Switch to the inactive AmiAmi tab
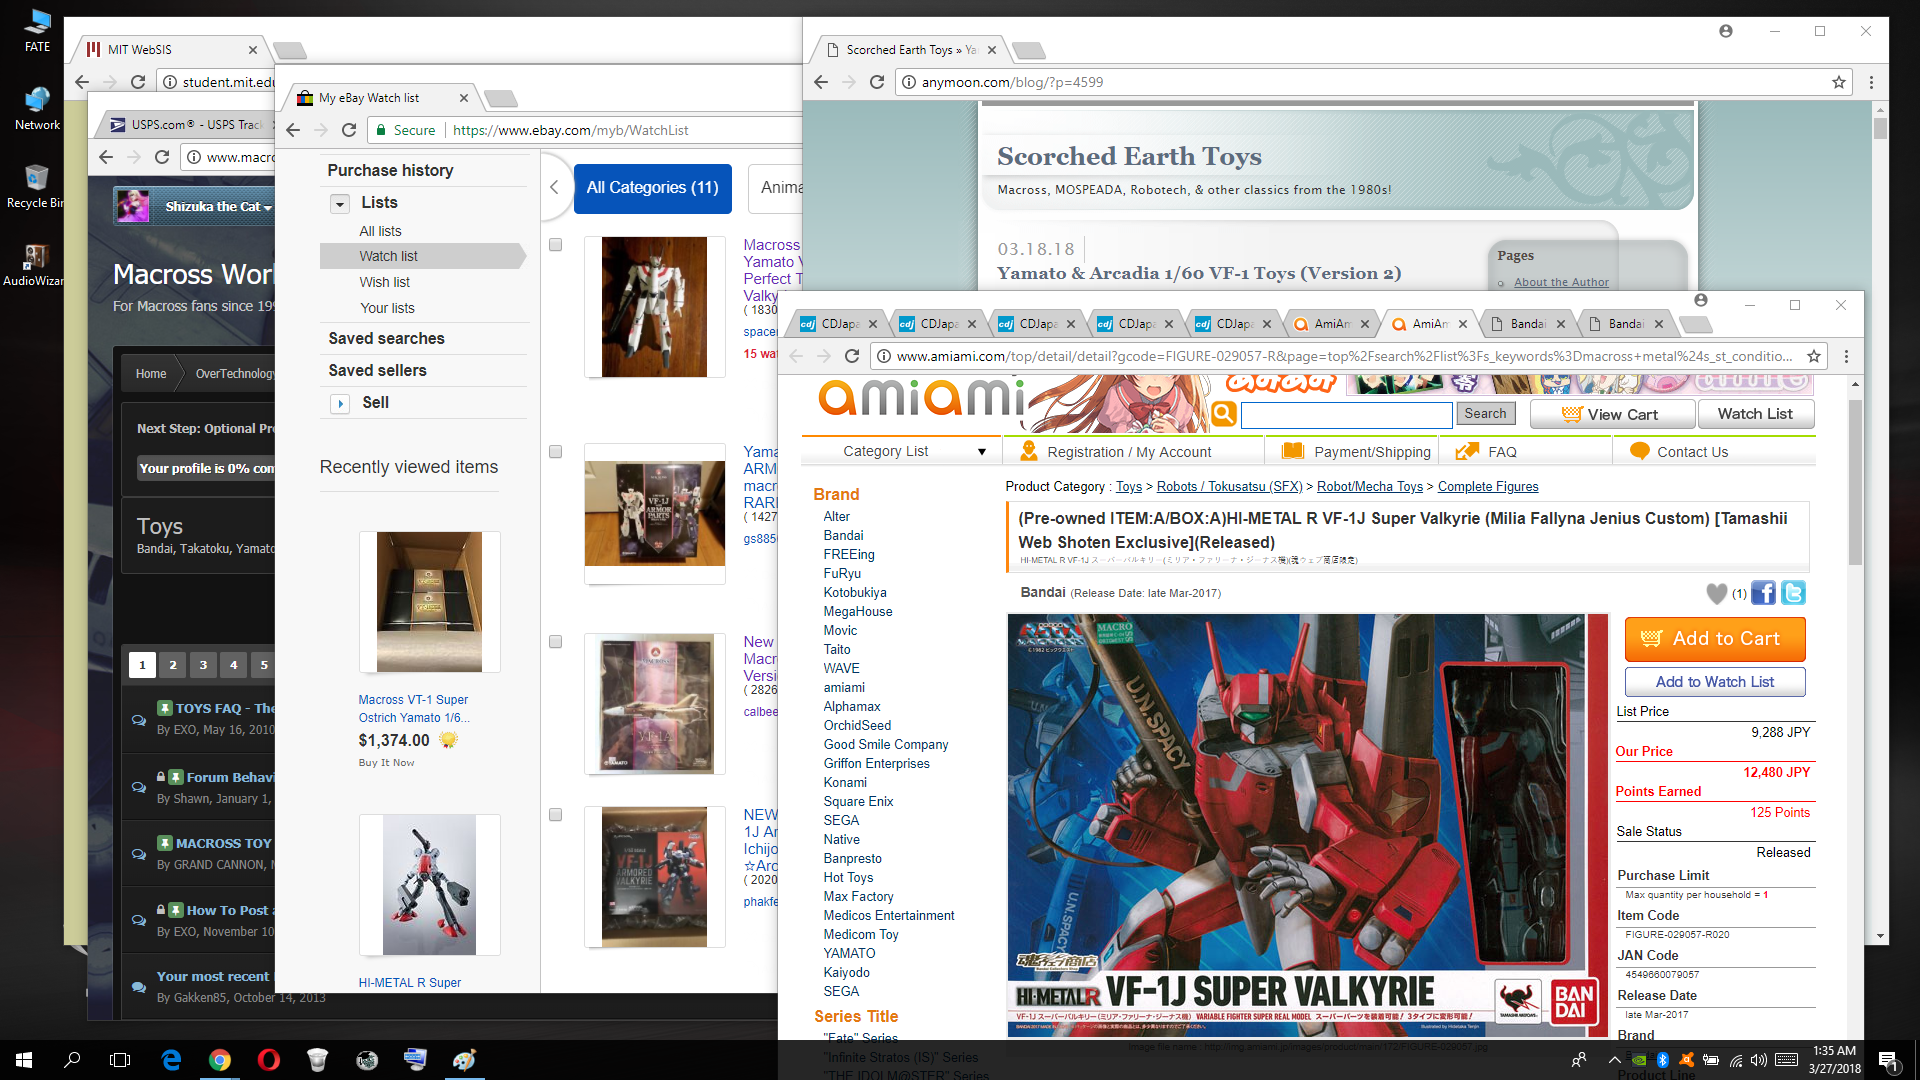The image size is (1920, 1080). (x=1330, y=324)
